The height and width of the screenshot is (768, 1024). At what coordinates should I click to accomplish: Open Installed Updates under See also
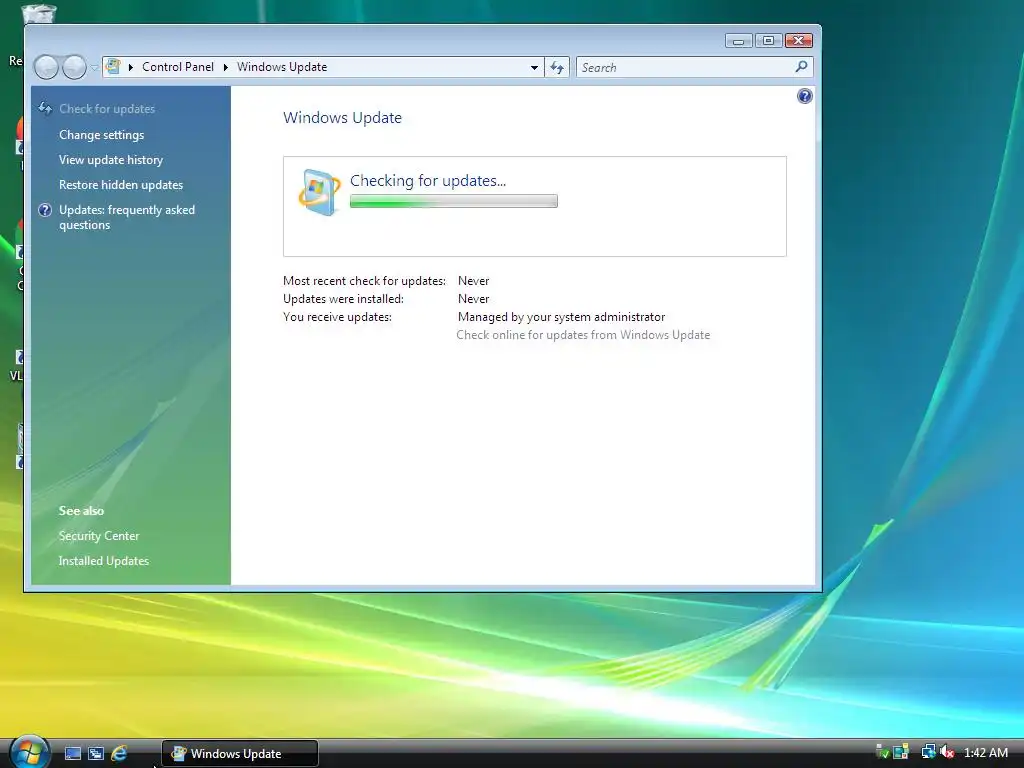click(103, 561)
